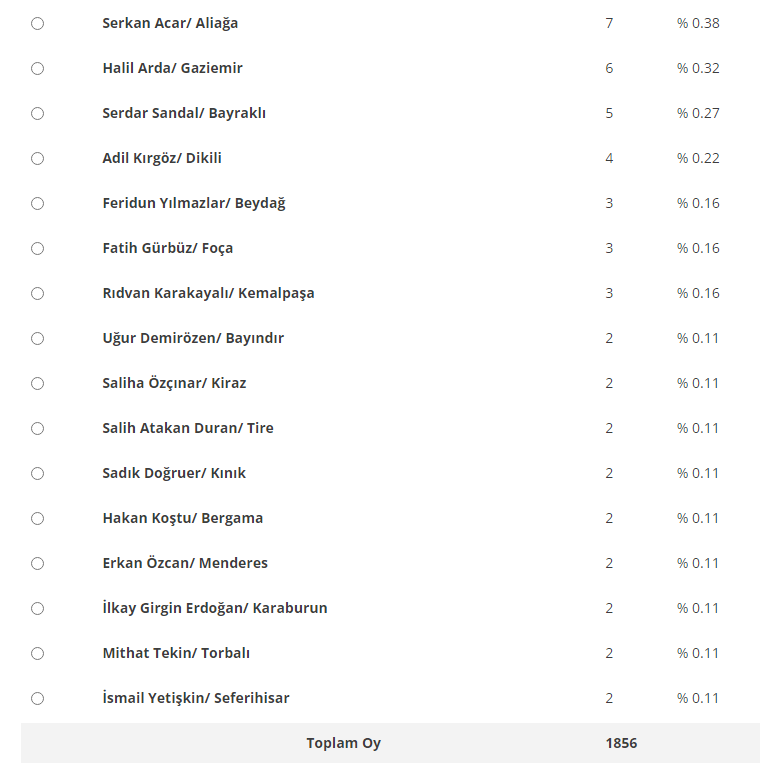
Task: Select Sadık Doğruer/ Kınık radio button
Action: [38, 474]
